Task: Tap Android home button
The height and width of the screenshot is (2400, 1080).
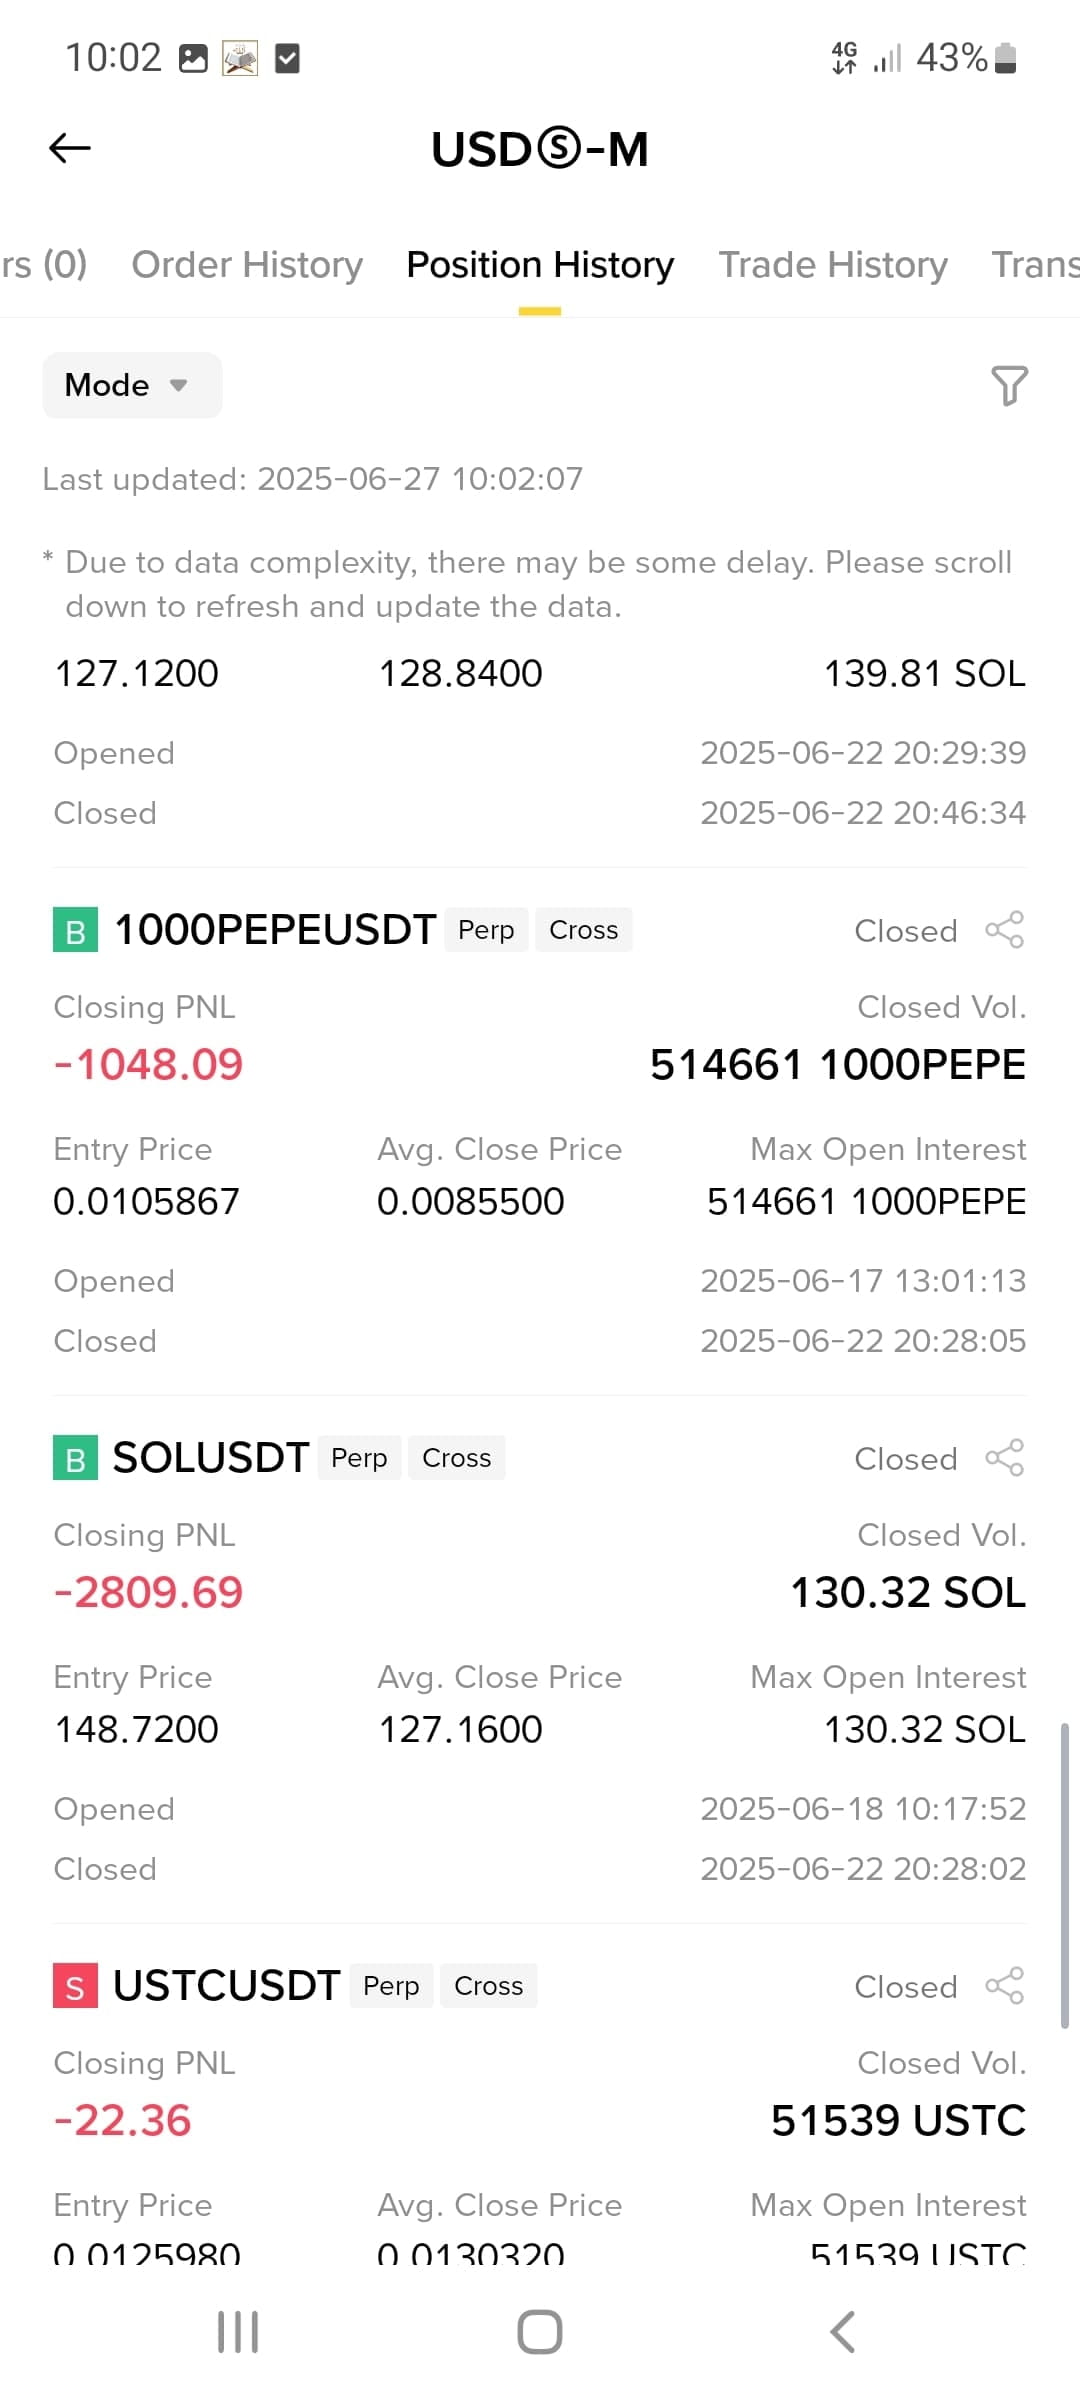Action: (540, 2332)
